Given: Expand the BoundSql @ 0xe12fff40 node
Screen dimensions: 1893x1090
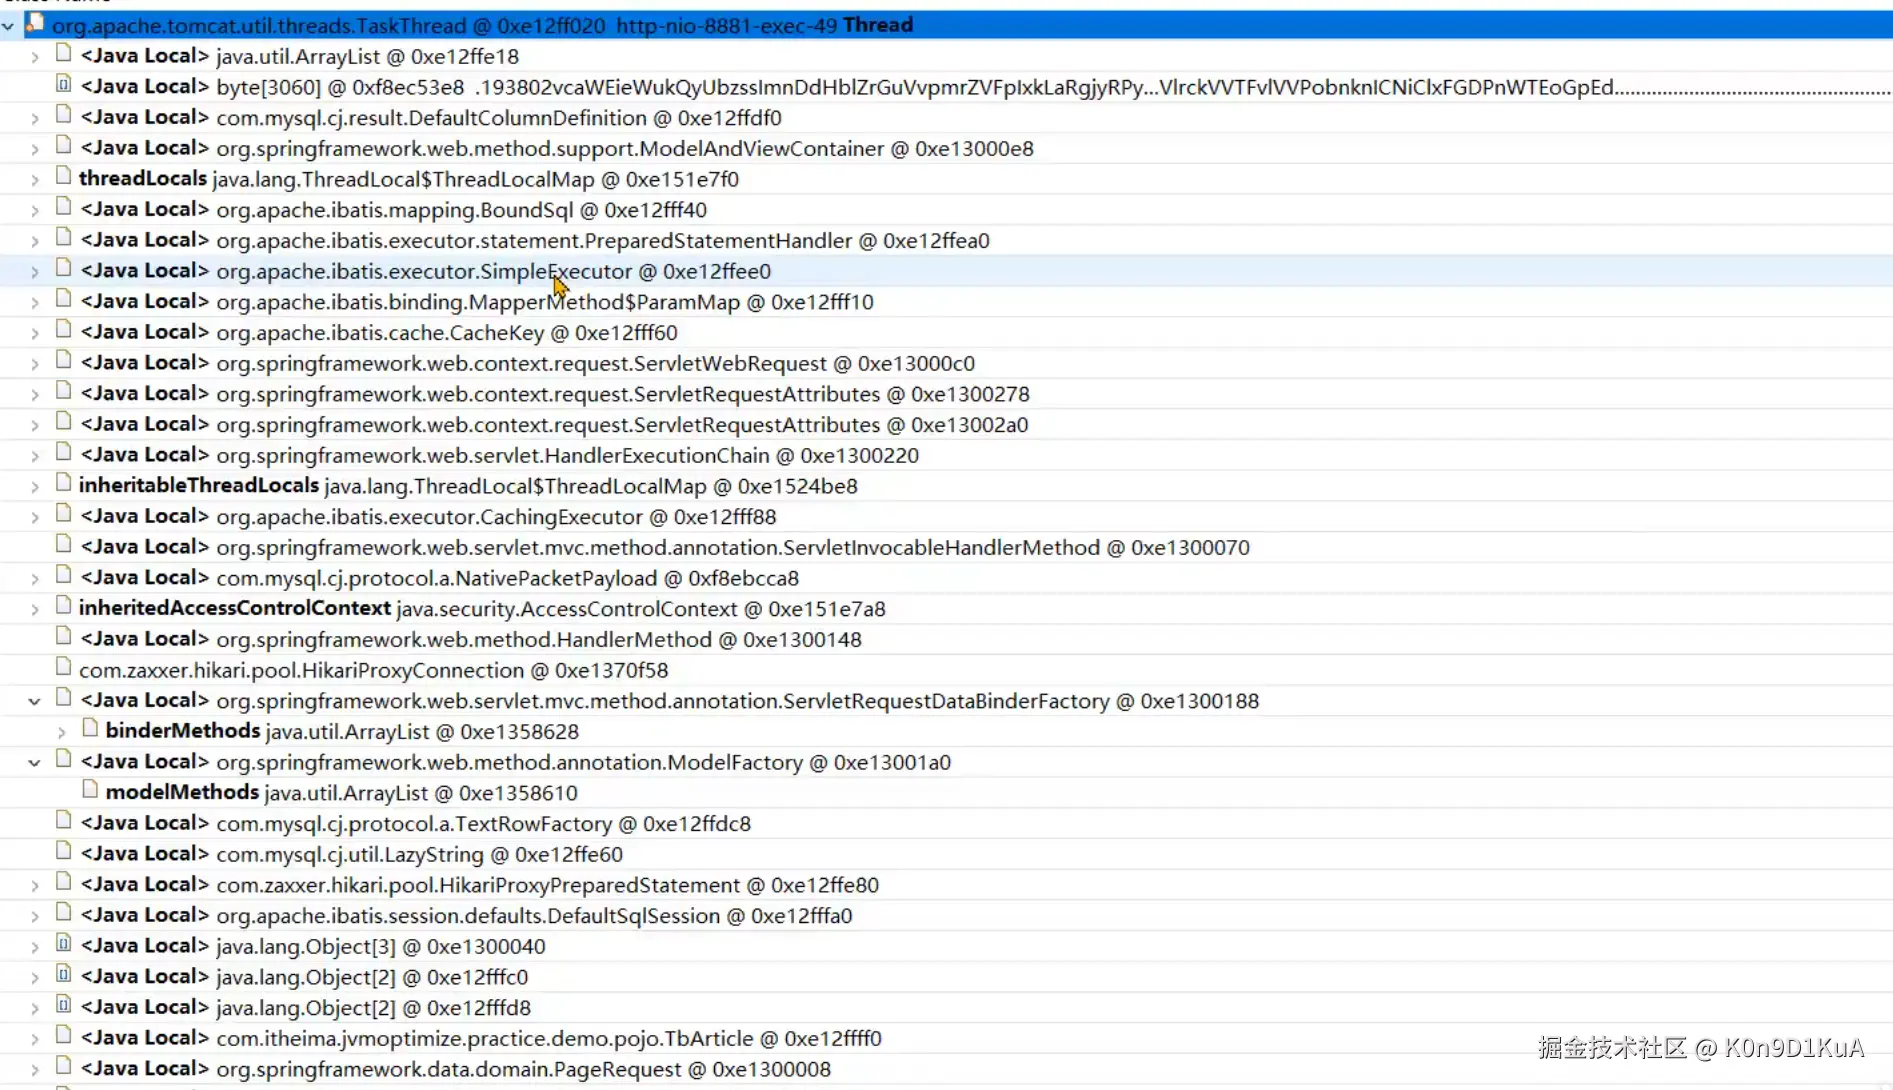Looking at the screenshot, I should pyautogui.click(x=35, y=211).
